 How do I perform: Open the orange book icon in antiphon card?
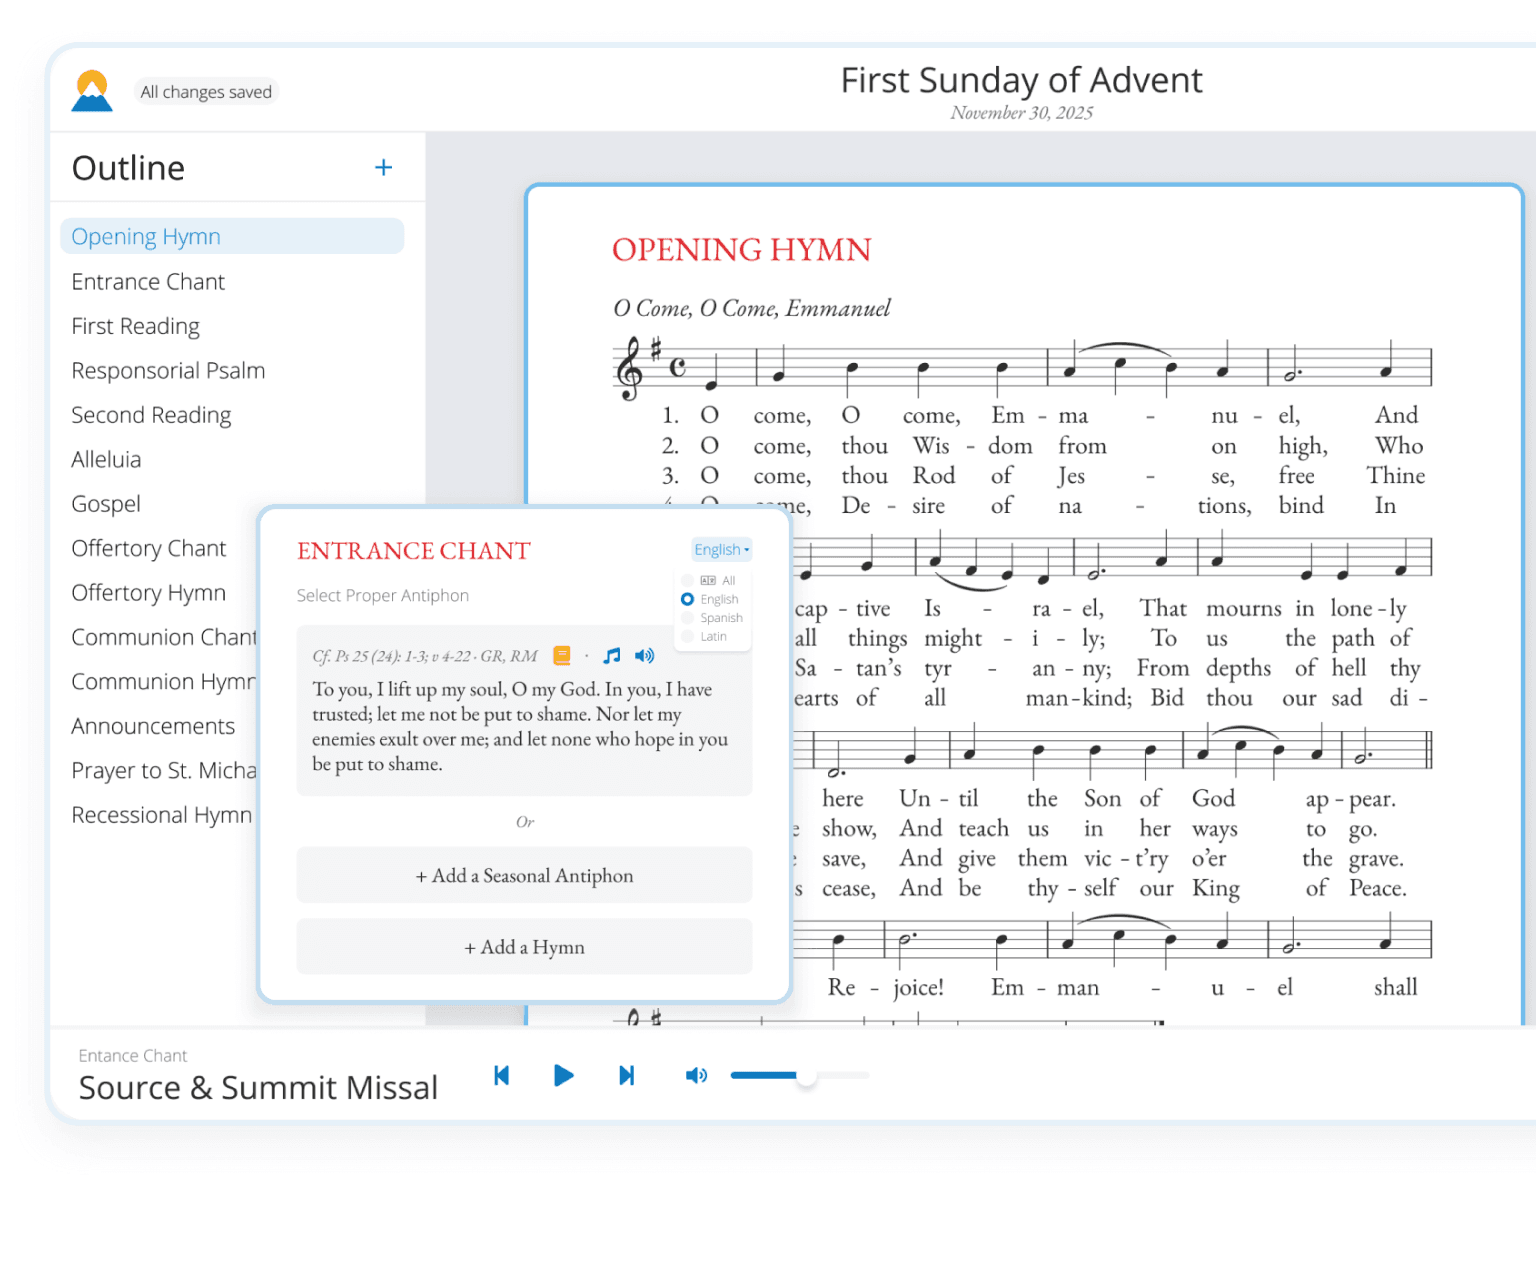562,656
